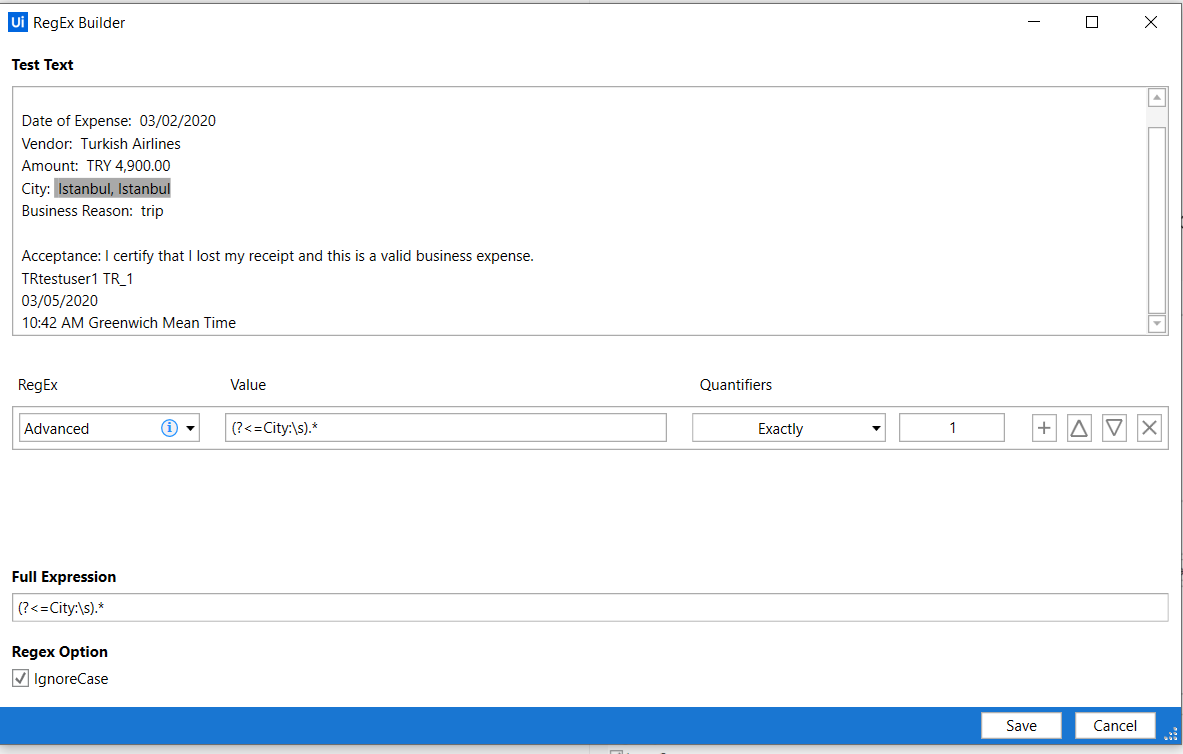The image size is (1183, 754).
Task: Click the 'Date of Expense: 03/02/2020' line
Action: click(118, 121)
